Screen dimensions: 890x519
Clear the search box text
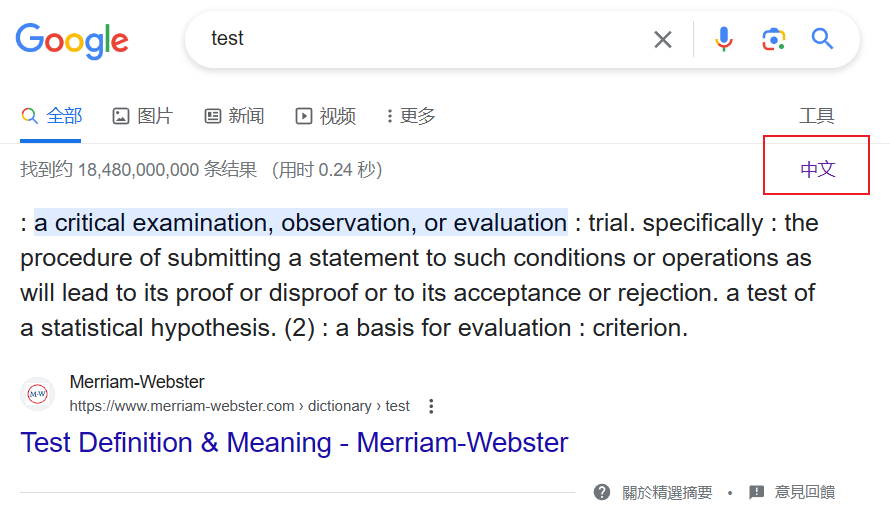663,39
